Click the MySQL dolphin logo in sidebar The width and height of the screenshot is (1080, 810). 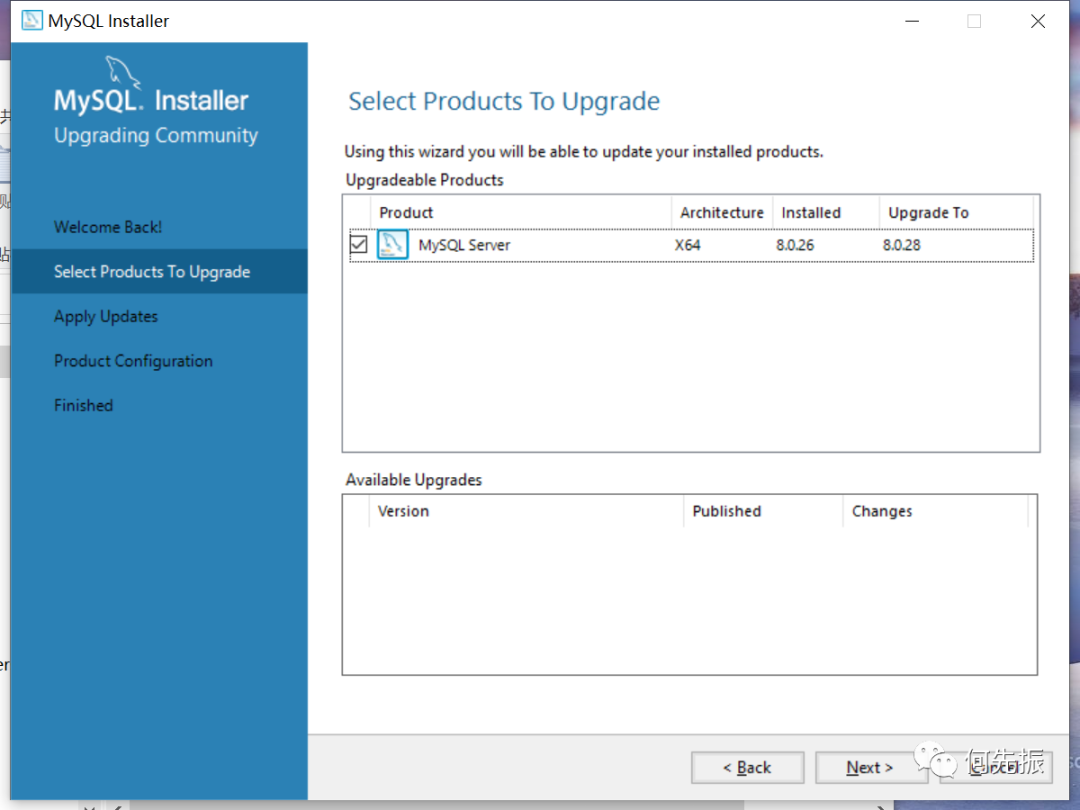pos(123,72)
